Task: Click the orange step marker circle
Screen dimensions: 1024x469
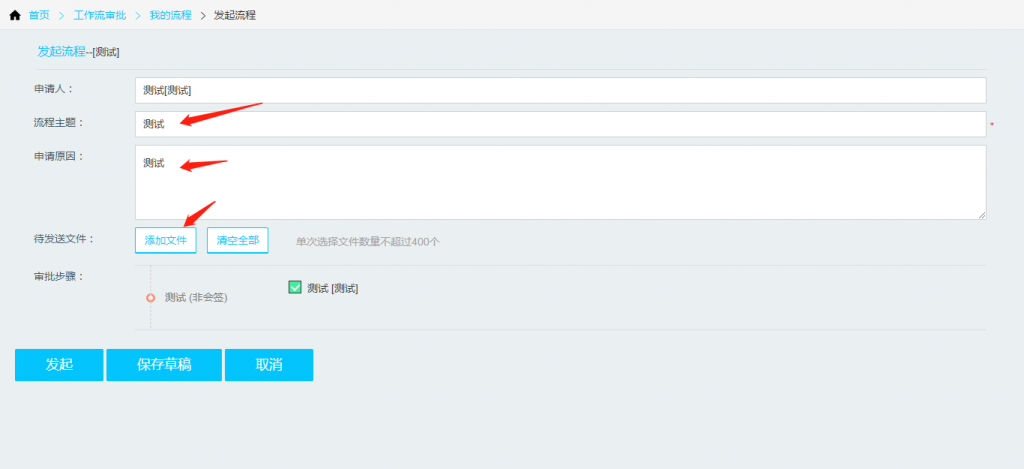Action: click(150, 298)
